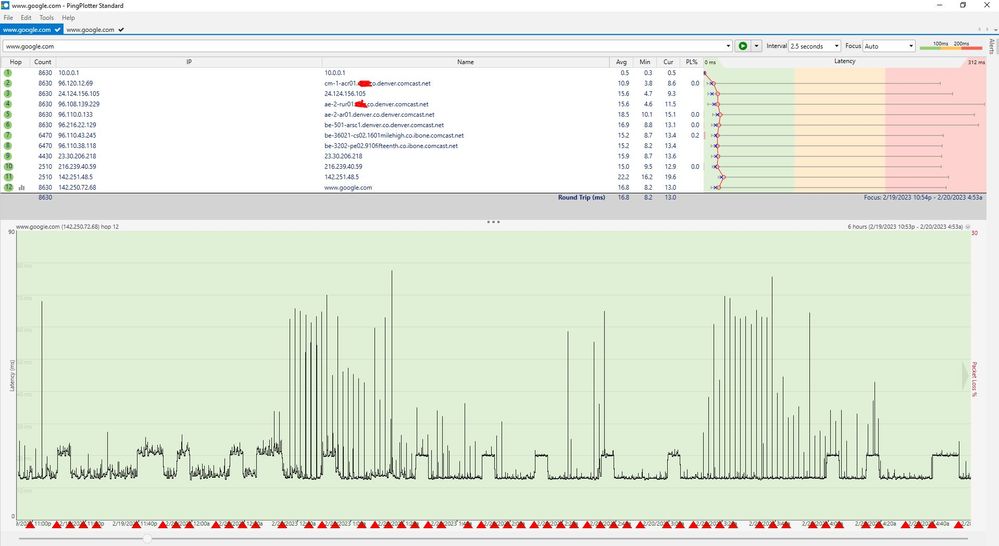Sort by the Hop column header

pos(16,62)
